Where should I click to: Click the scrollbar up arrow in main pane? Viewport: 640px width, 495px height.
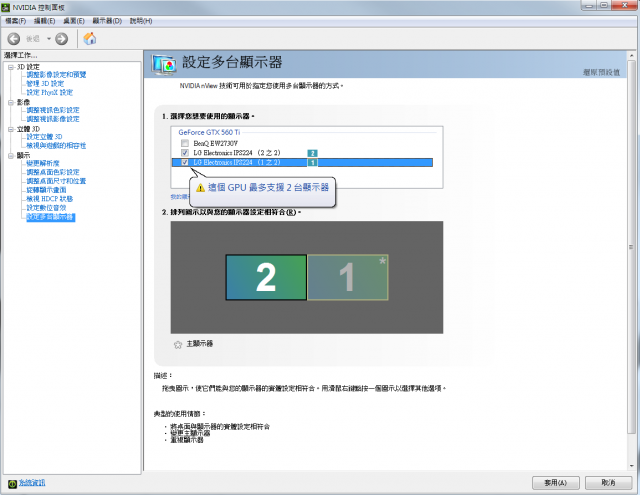(631, 55)
